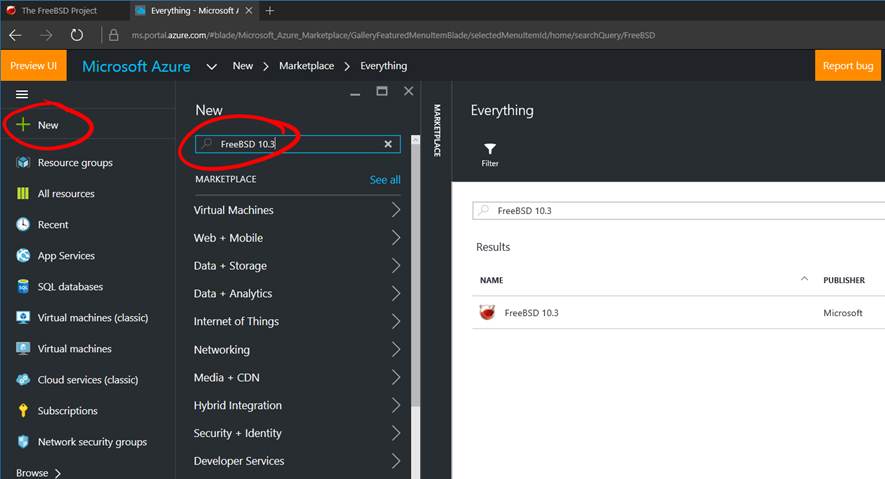Click the magnifier icon in New search box
Image resolution: width=885 pixels, height=479 pixels.
[x=207, y=144]
